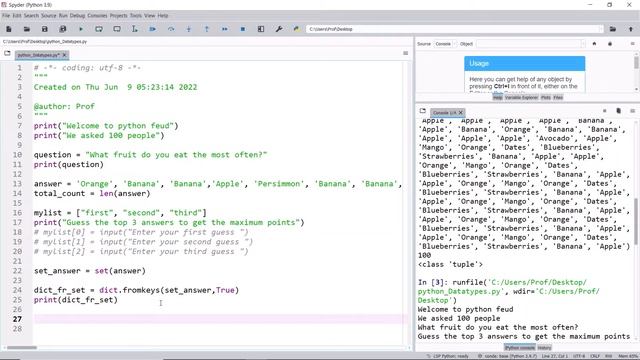The image size is (640, 360).
Task: Click Line 27, Col 1 status indicator
Action: (554, 356)
